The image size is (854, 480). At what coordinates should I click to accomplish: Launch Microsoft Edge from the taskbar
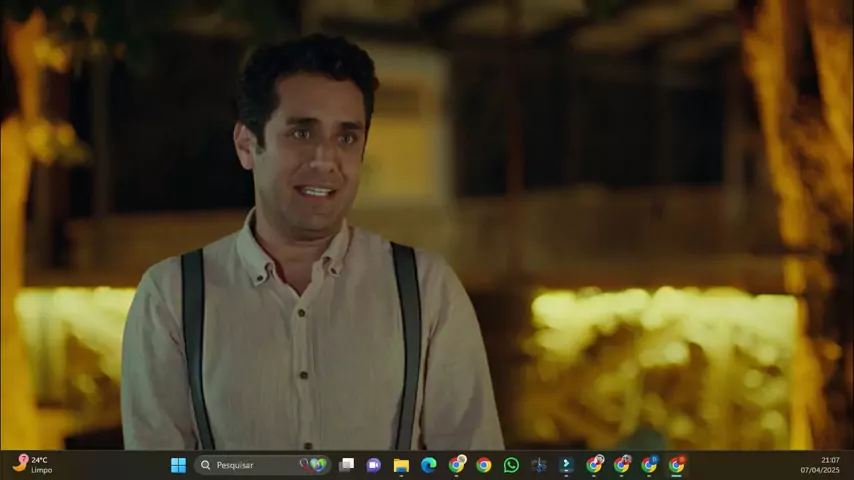pos(429,465)
